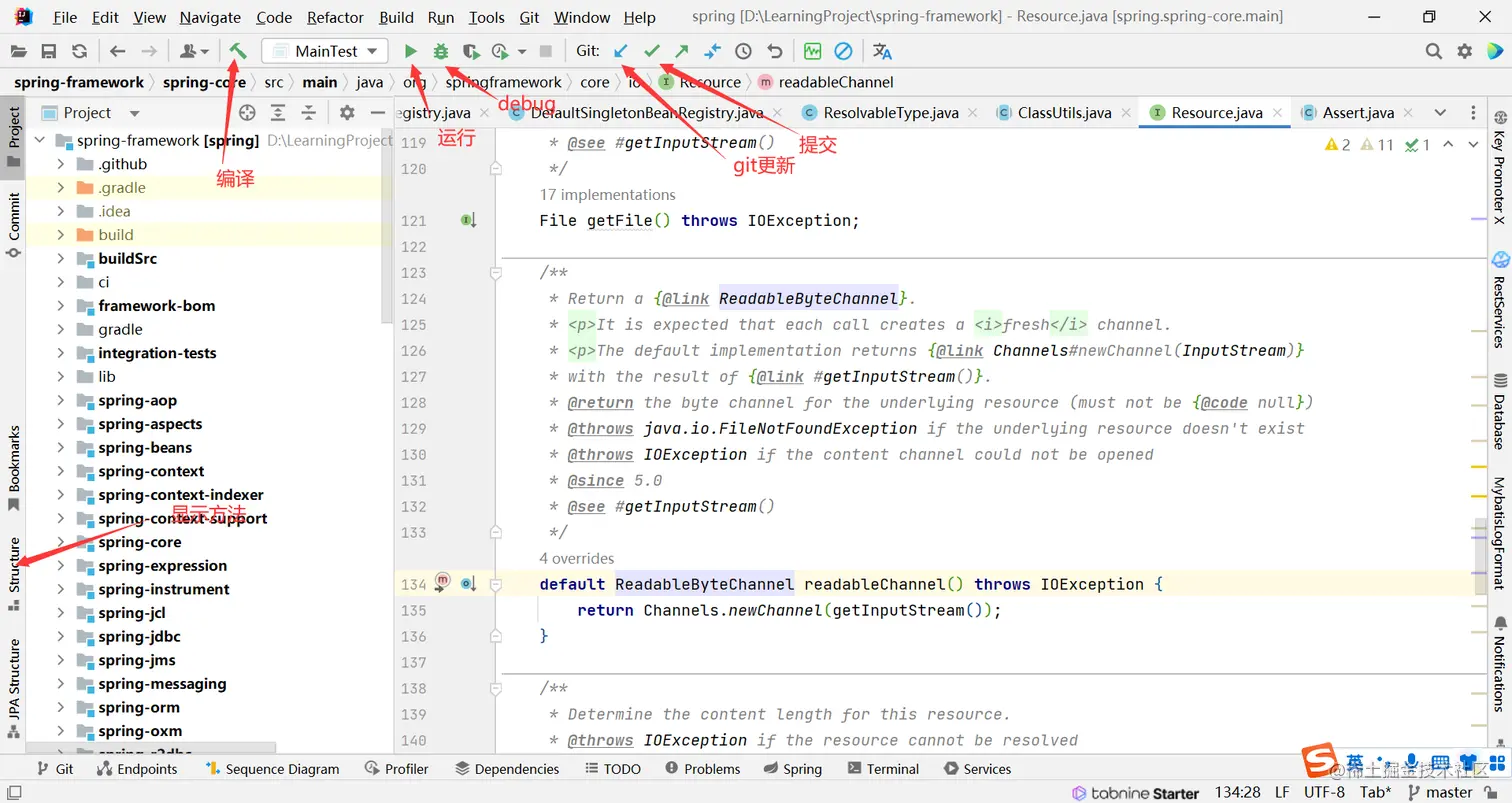Navigate back with the left arrow icon
The image size is (1512, 803).
coord(118,51)
